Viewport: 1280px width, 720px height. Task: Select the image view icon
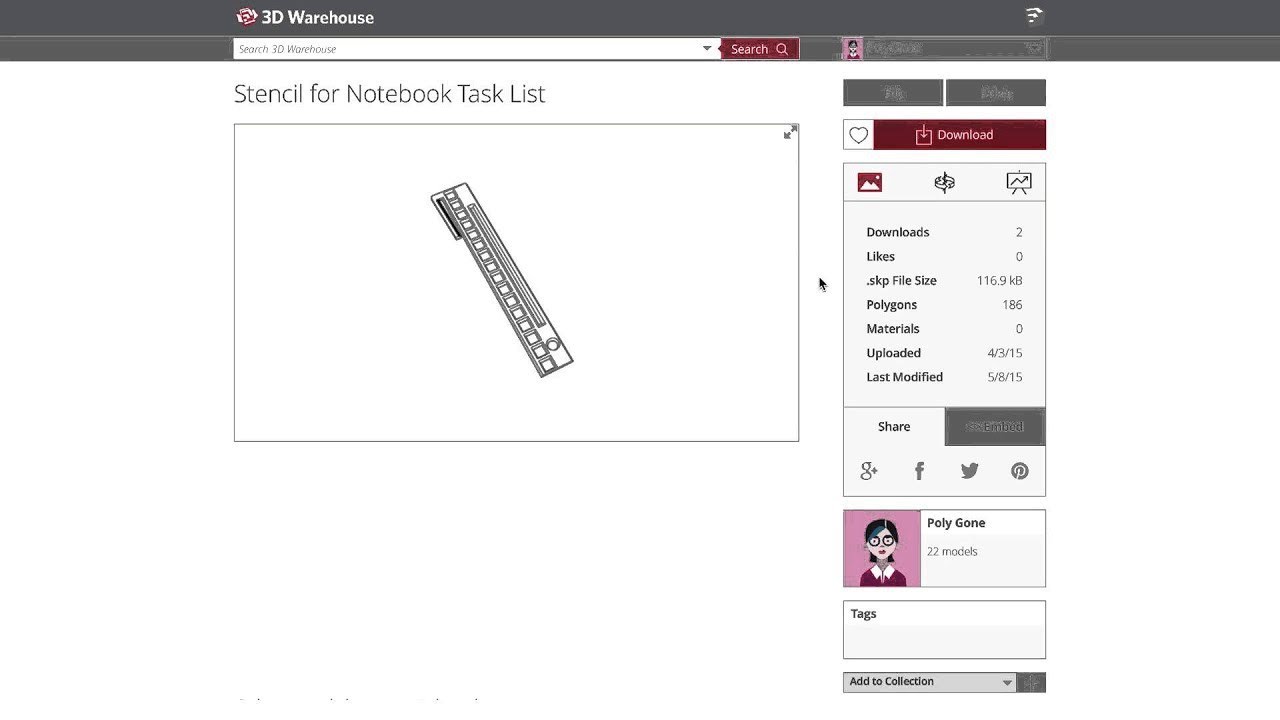click(x=870, y=182)
